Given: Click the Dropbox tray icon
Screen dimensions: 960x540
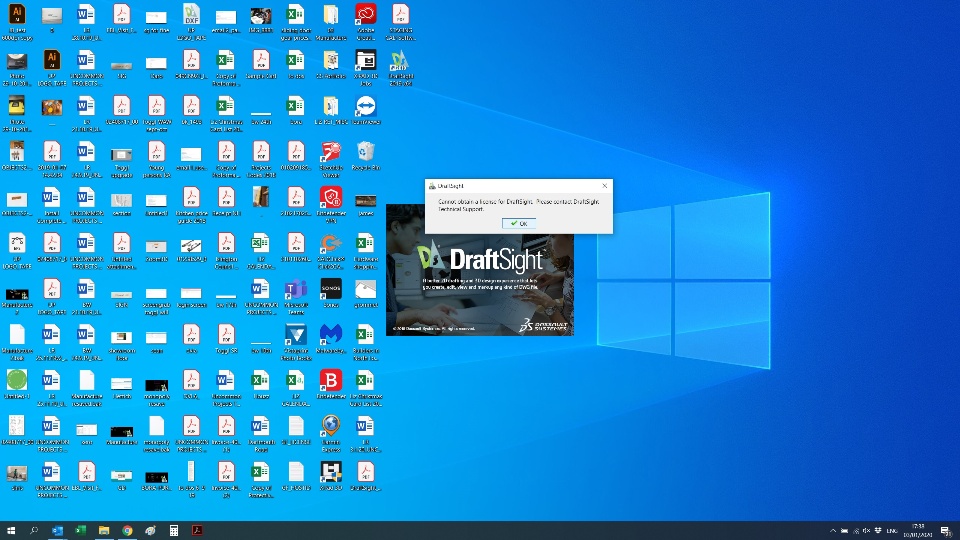Looking at the screenshot, I should tap(878, 531).
